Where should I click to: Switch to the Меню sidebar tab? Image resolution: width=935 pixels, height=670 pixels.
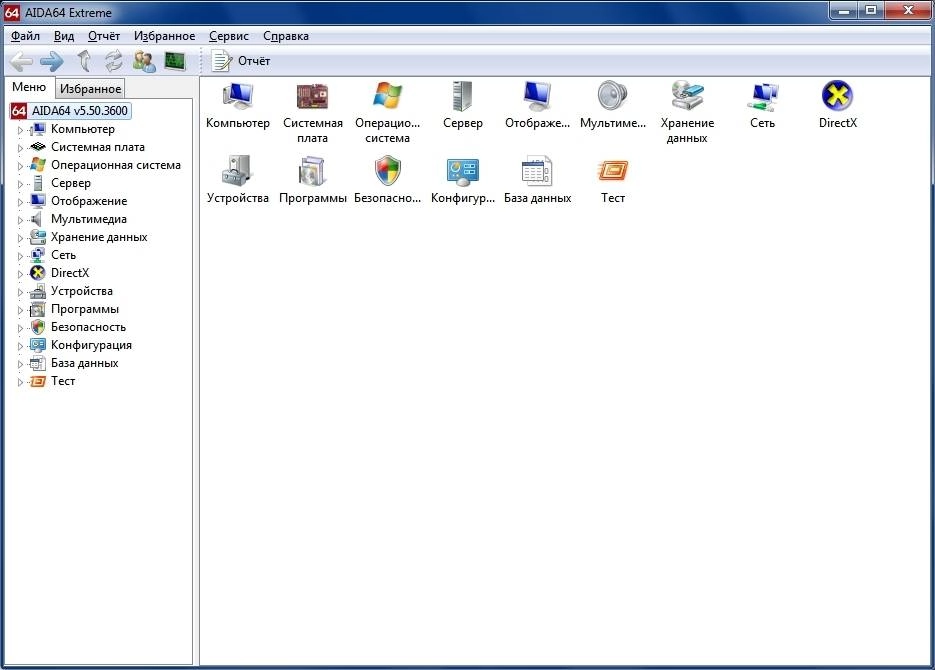coord(29,87)
